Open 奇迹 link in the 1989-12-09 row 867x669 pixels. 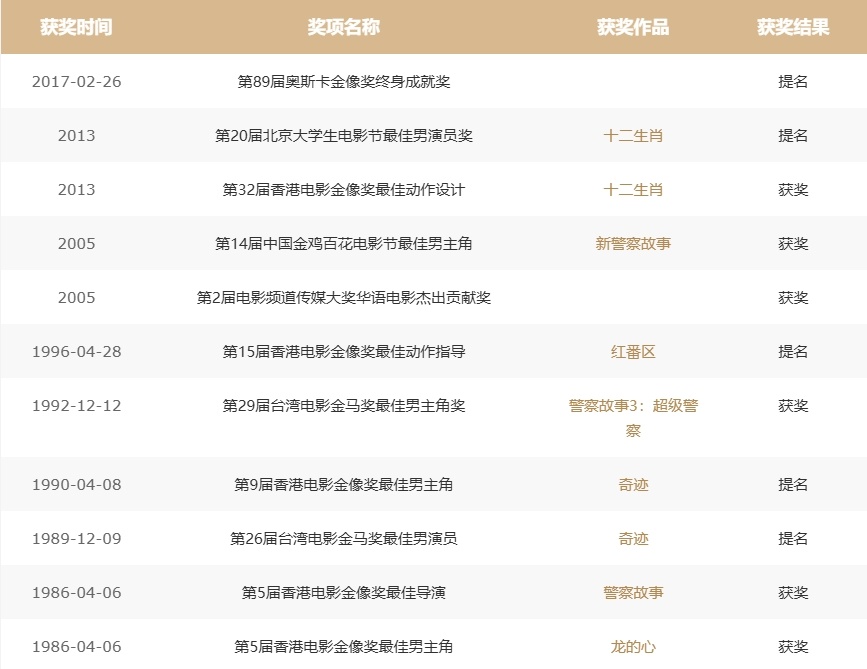coord(633,538)
